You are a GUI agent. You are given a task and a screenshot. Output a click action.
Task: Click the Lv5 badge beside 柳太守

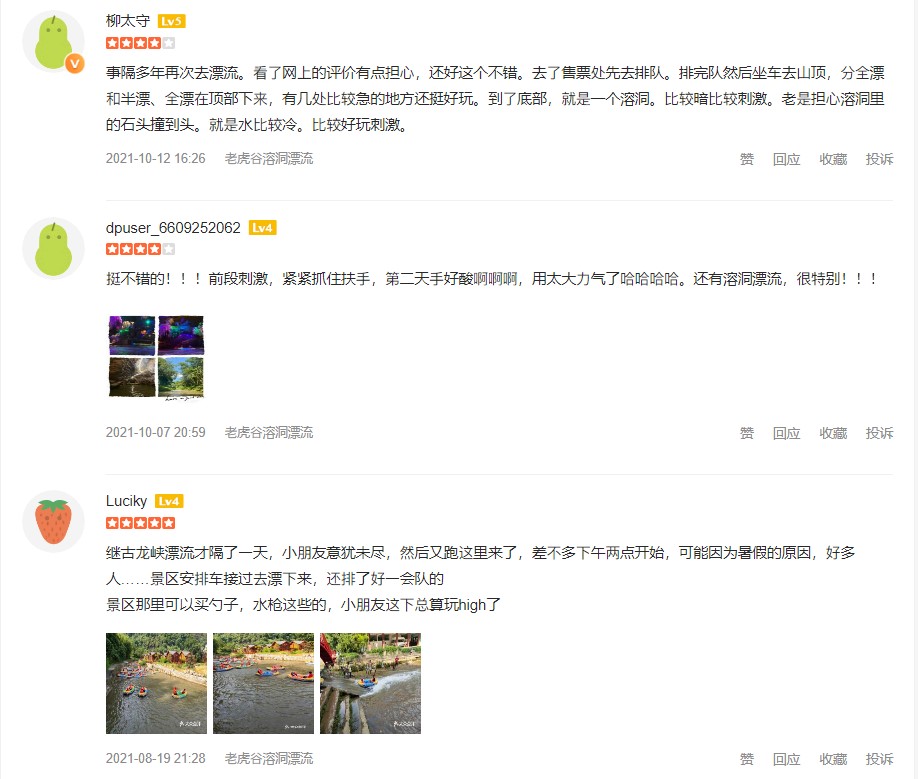pyautogui.click(x=172, y=22)
